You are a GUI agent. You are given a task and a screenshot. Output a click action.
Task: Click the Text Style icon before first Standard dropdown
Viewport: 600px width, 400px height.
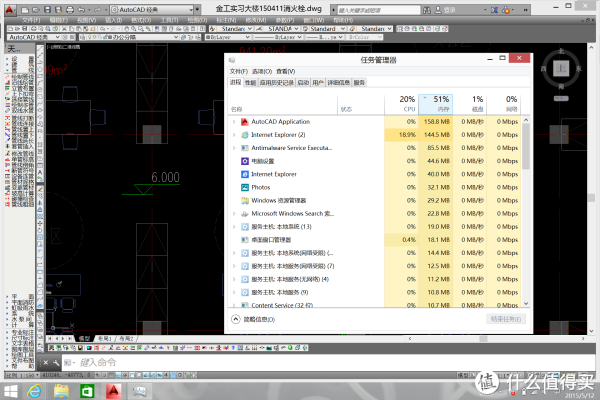tap(213, 29)
